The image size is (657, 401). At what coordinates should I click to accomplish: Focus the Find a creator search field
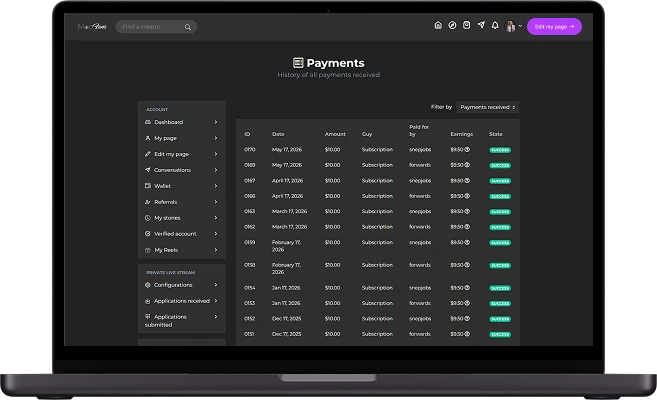156,27
